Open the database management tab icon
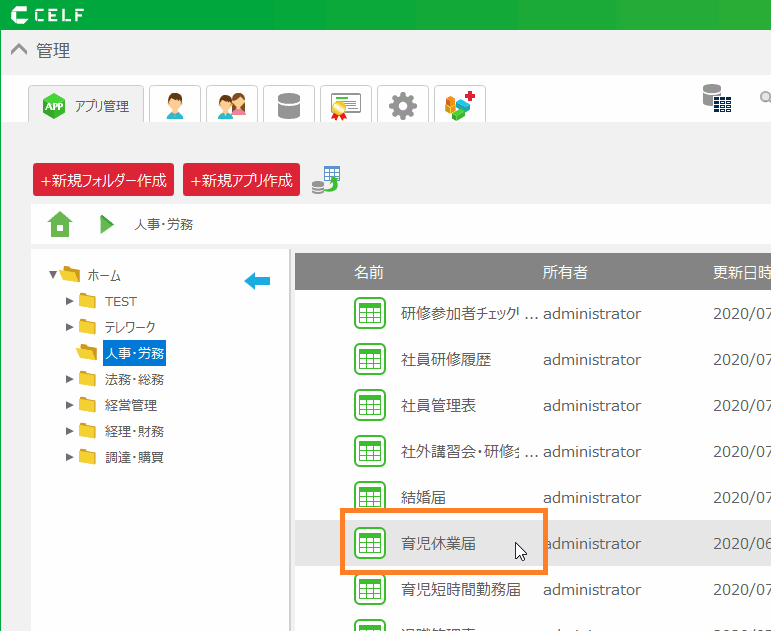 pos(289,105)
